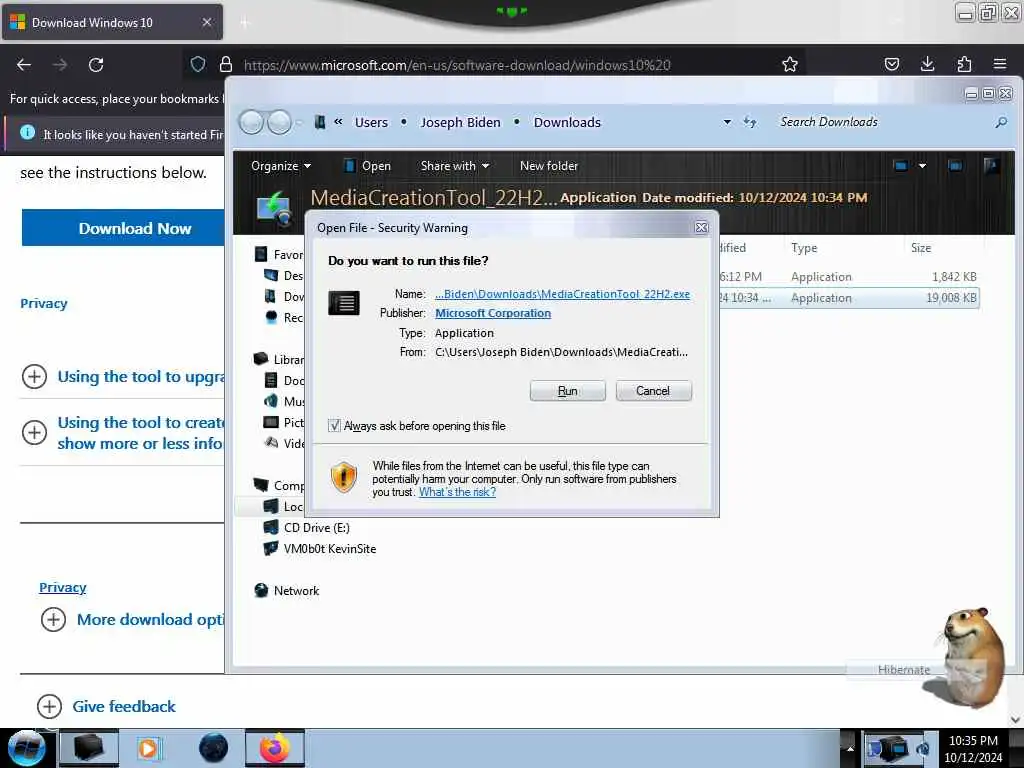Click the MediaCreationTool_22H2.exe file name link
The height and width of the screenshot is (768, 1024).
(562, 294)
